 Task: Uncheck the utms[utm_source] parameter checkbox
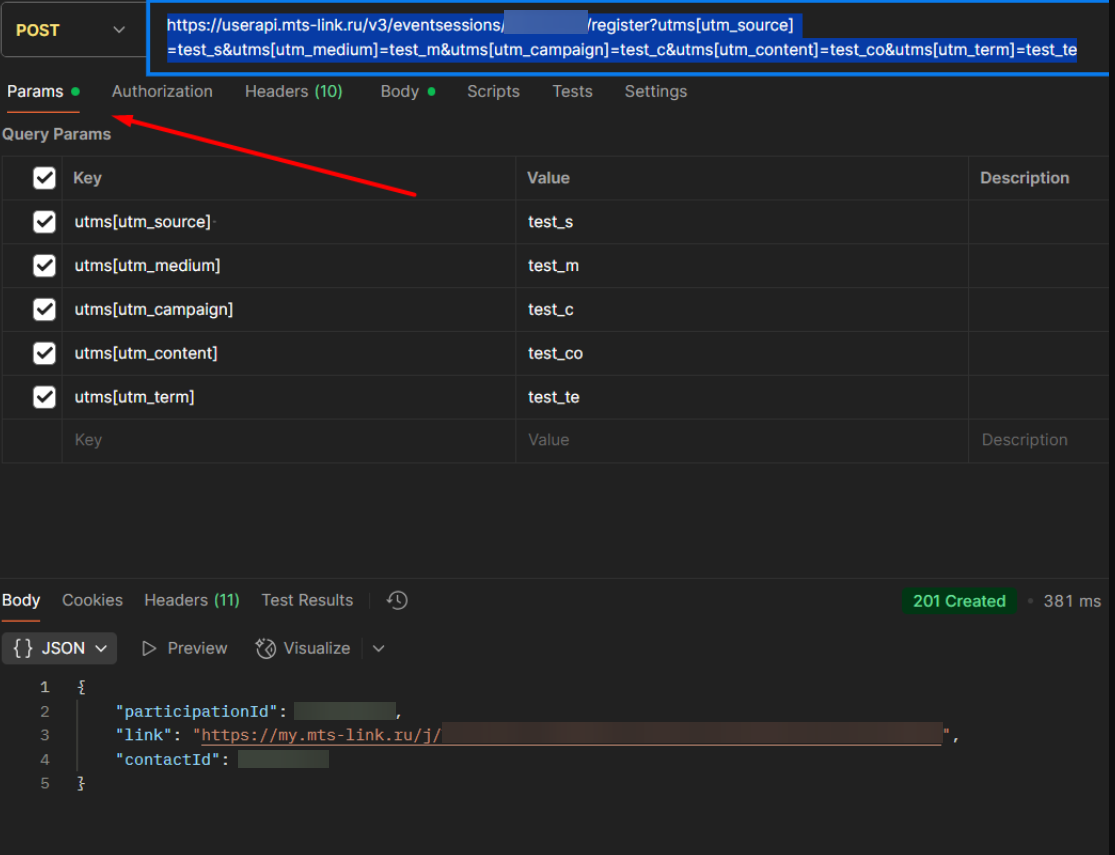[44, 222]
